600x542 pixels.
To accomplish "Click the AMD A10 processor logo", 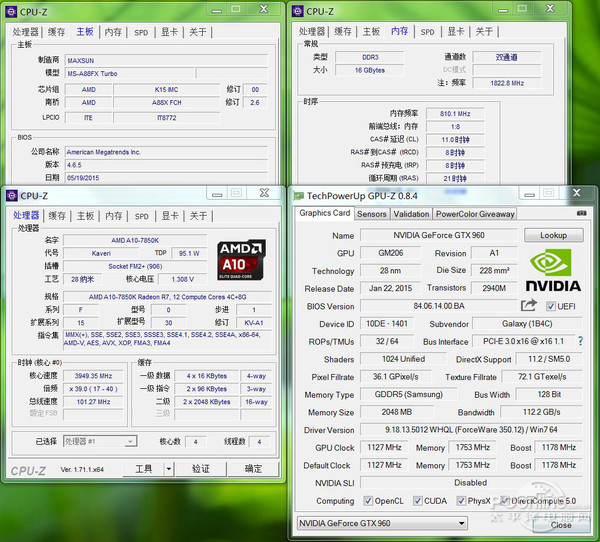I will (x=241, y=260).
